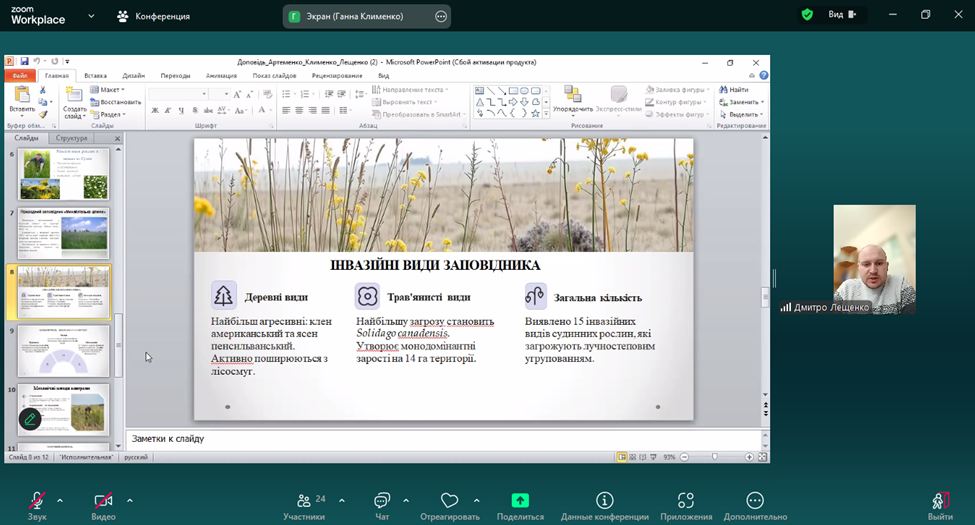Viewport: 975px width, 525px height.
Task: Select the rectangle shape in shapes gallery
Action: [513, 91]
